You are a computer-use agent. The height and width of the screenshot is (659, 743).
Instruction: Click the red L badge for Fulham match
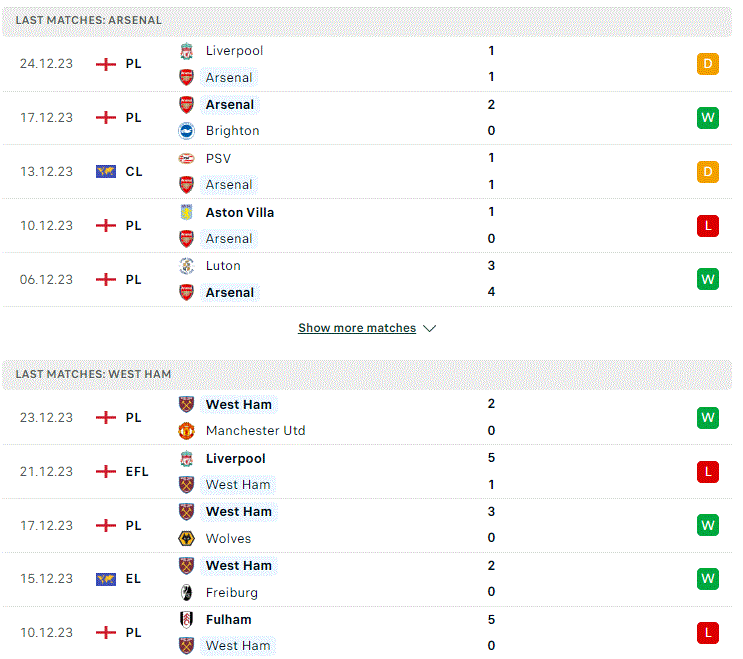708,633
